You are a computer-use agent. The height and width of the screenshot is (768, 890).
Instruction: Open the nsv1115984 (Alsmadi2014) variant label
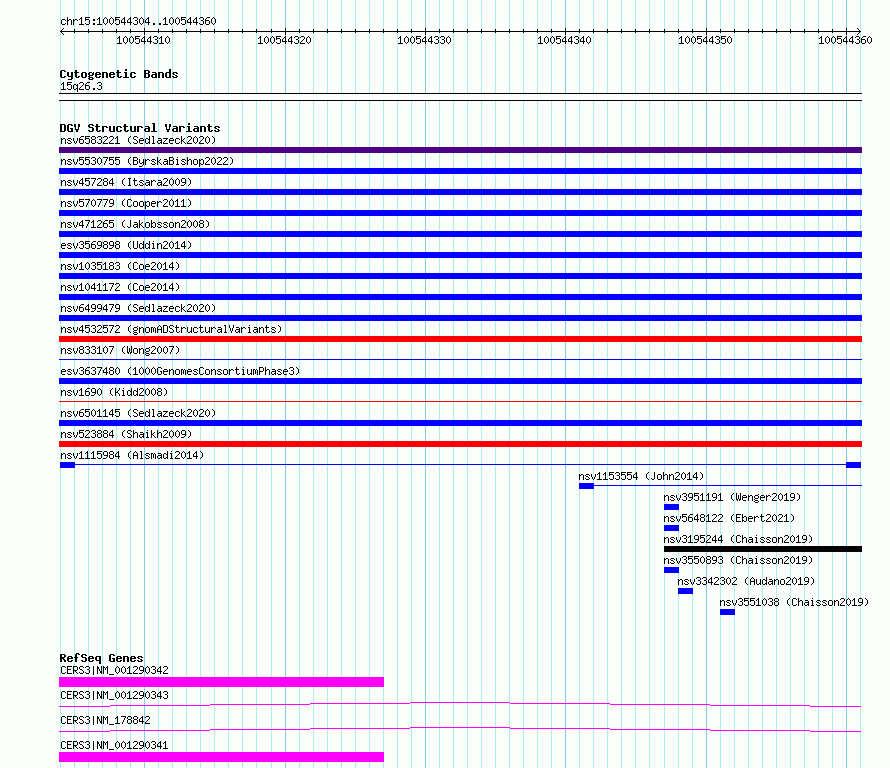tap(131, 455)
